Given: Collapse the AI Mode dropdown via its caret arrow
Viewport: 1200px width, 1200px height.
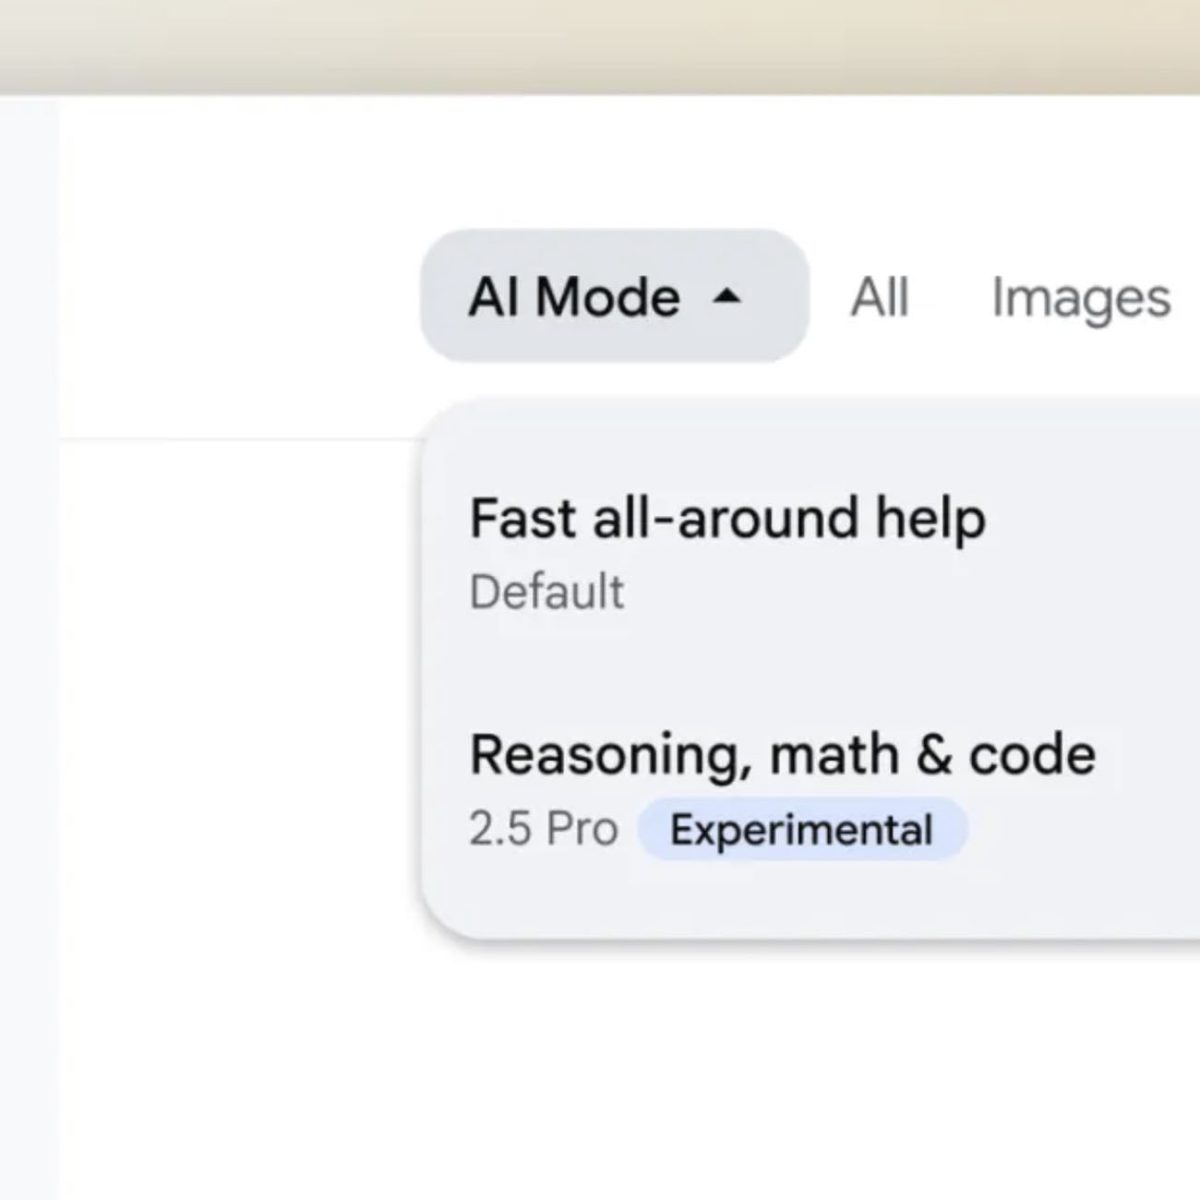Looking at the screenshot, I should click(727, 297).
